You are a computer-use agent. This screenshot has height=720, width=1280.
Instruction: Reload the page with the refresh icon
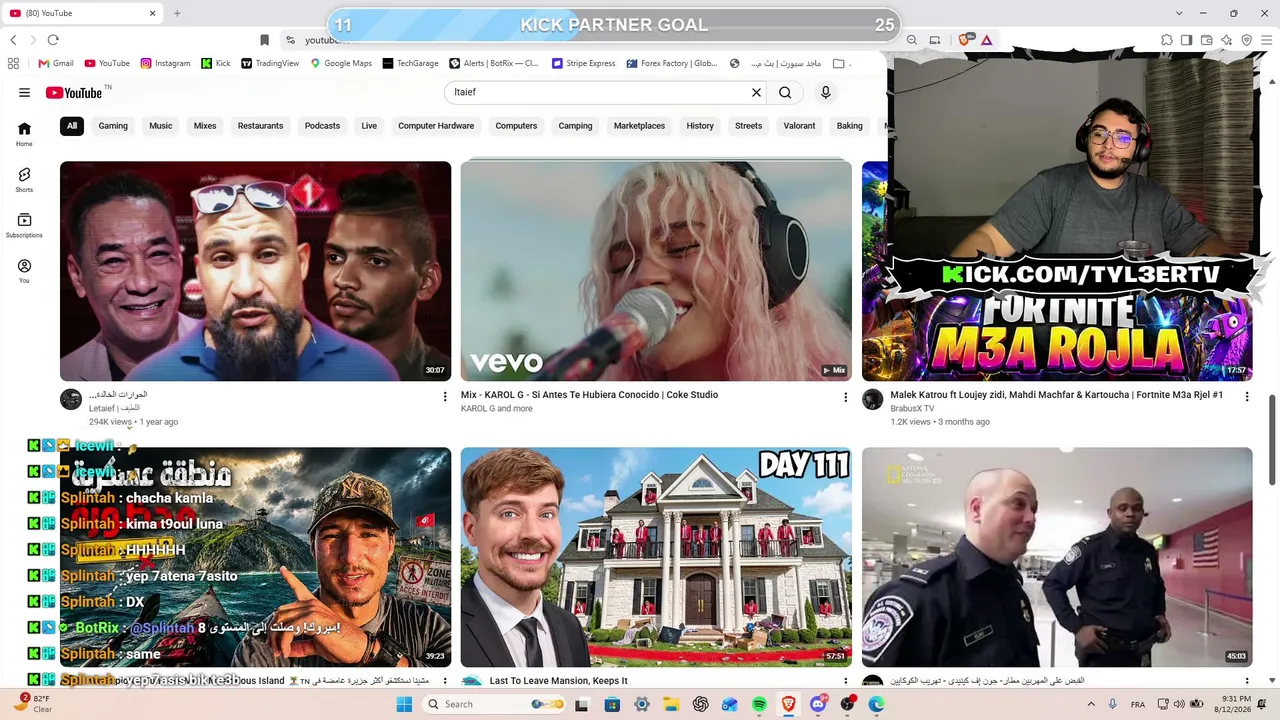click(x=53, y=40)
